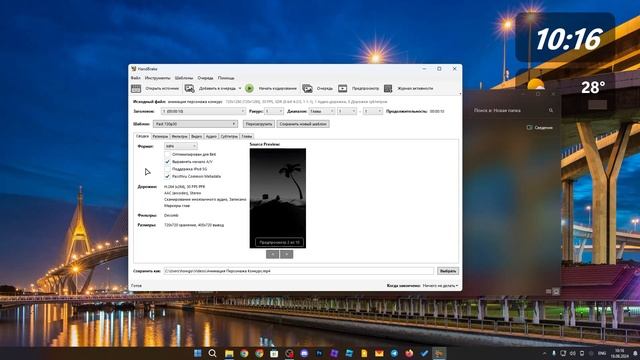This screenshot has height=360, width=640.
Task: Open the Формат (Format) MP4 dropdown
Action: 181,146
